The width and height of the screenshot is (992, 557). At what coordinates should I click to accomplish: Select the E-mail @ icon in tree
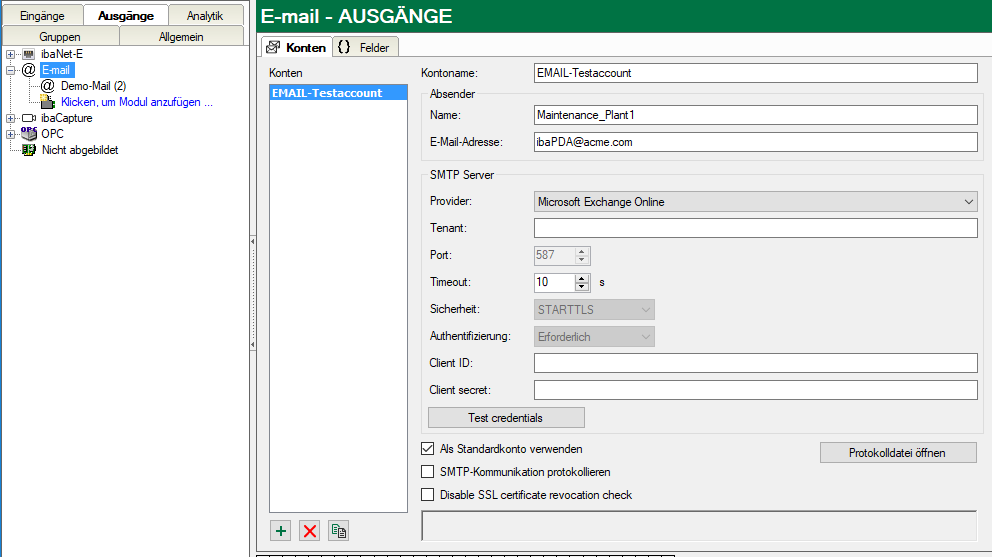28,70
